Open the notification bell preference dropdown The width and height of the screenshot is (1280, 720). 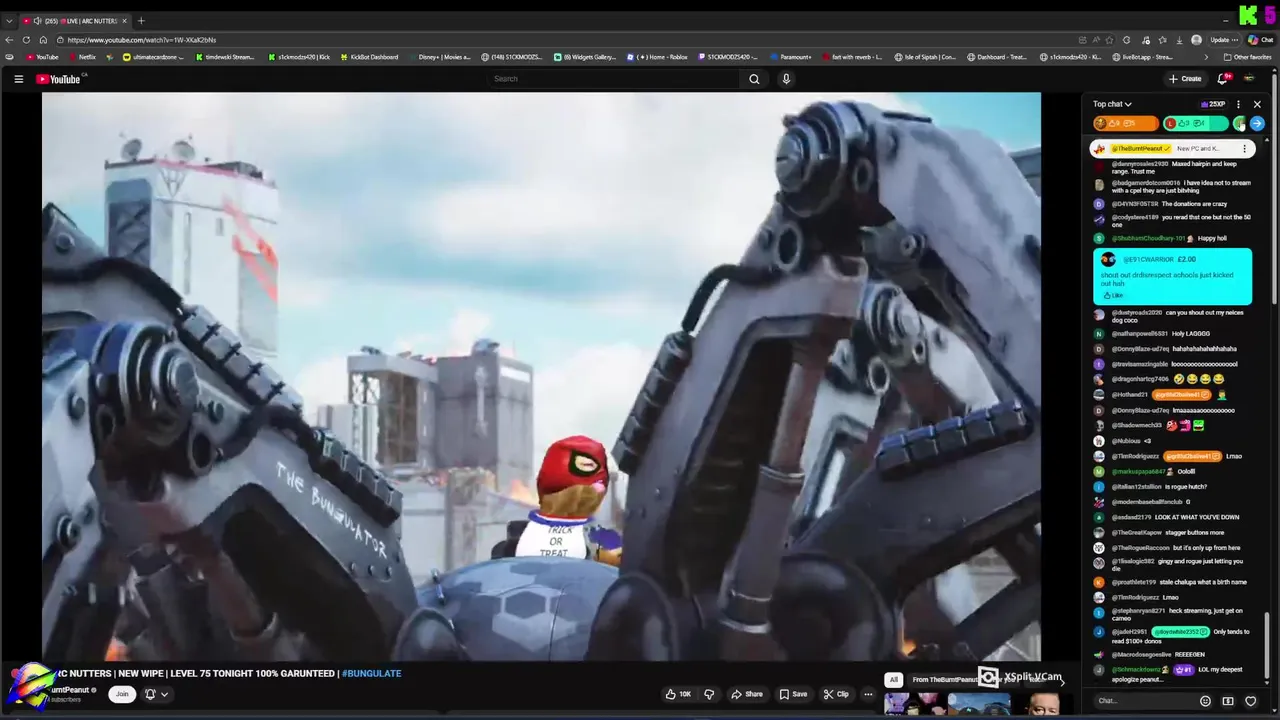(x=157, y=694)
